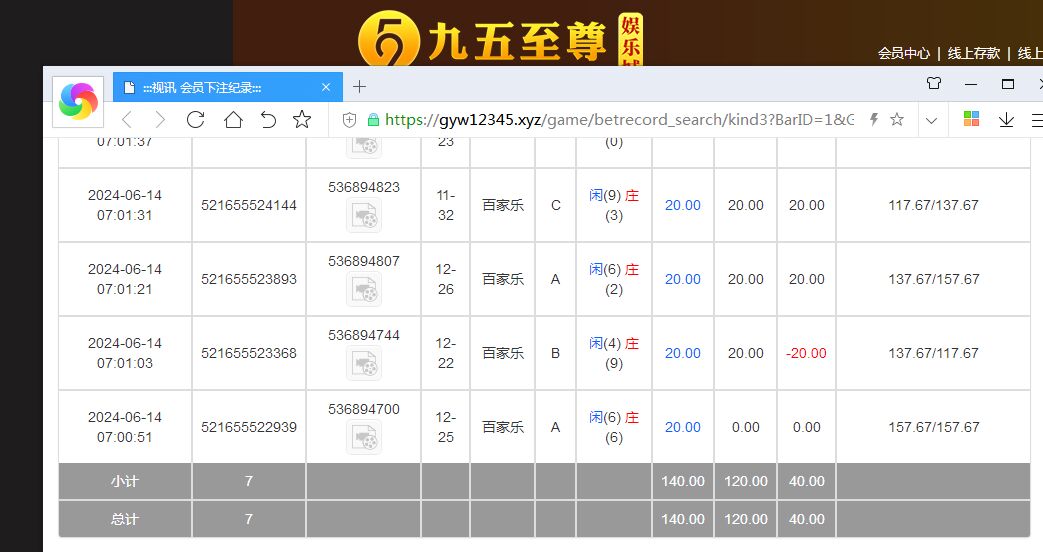Screen dimensions: 1043x552
Task: Go to browser home page icon
Action: (233, 120)
